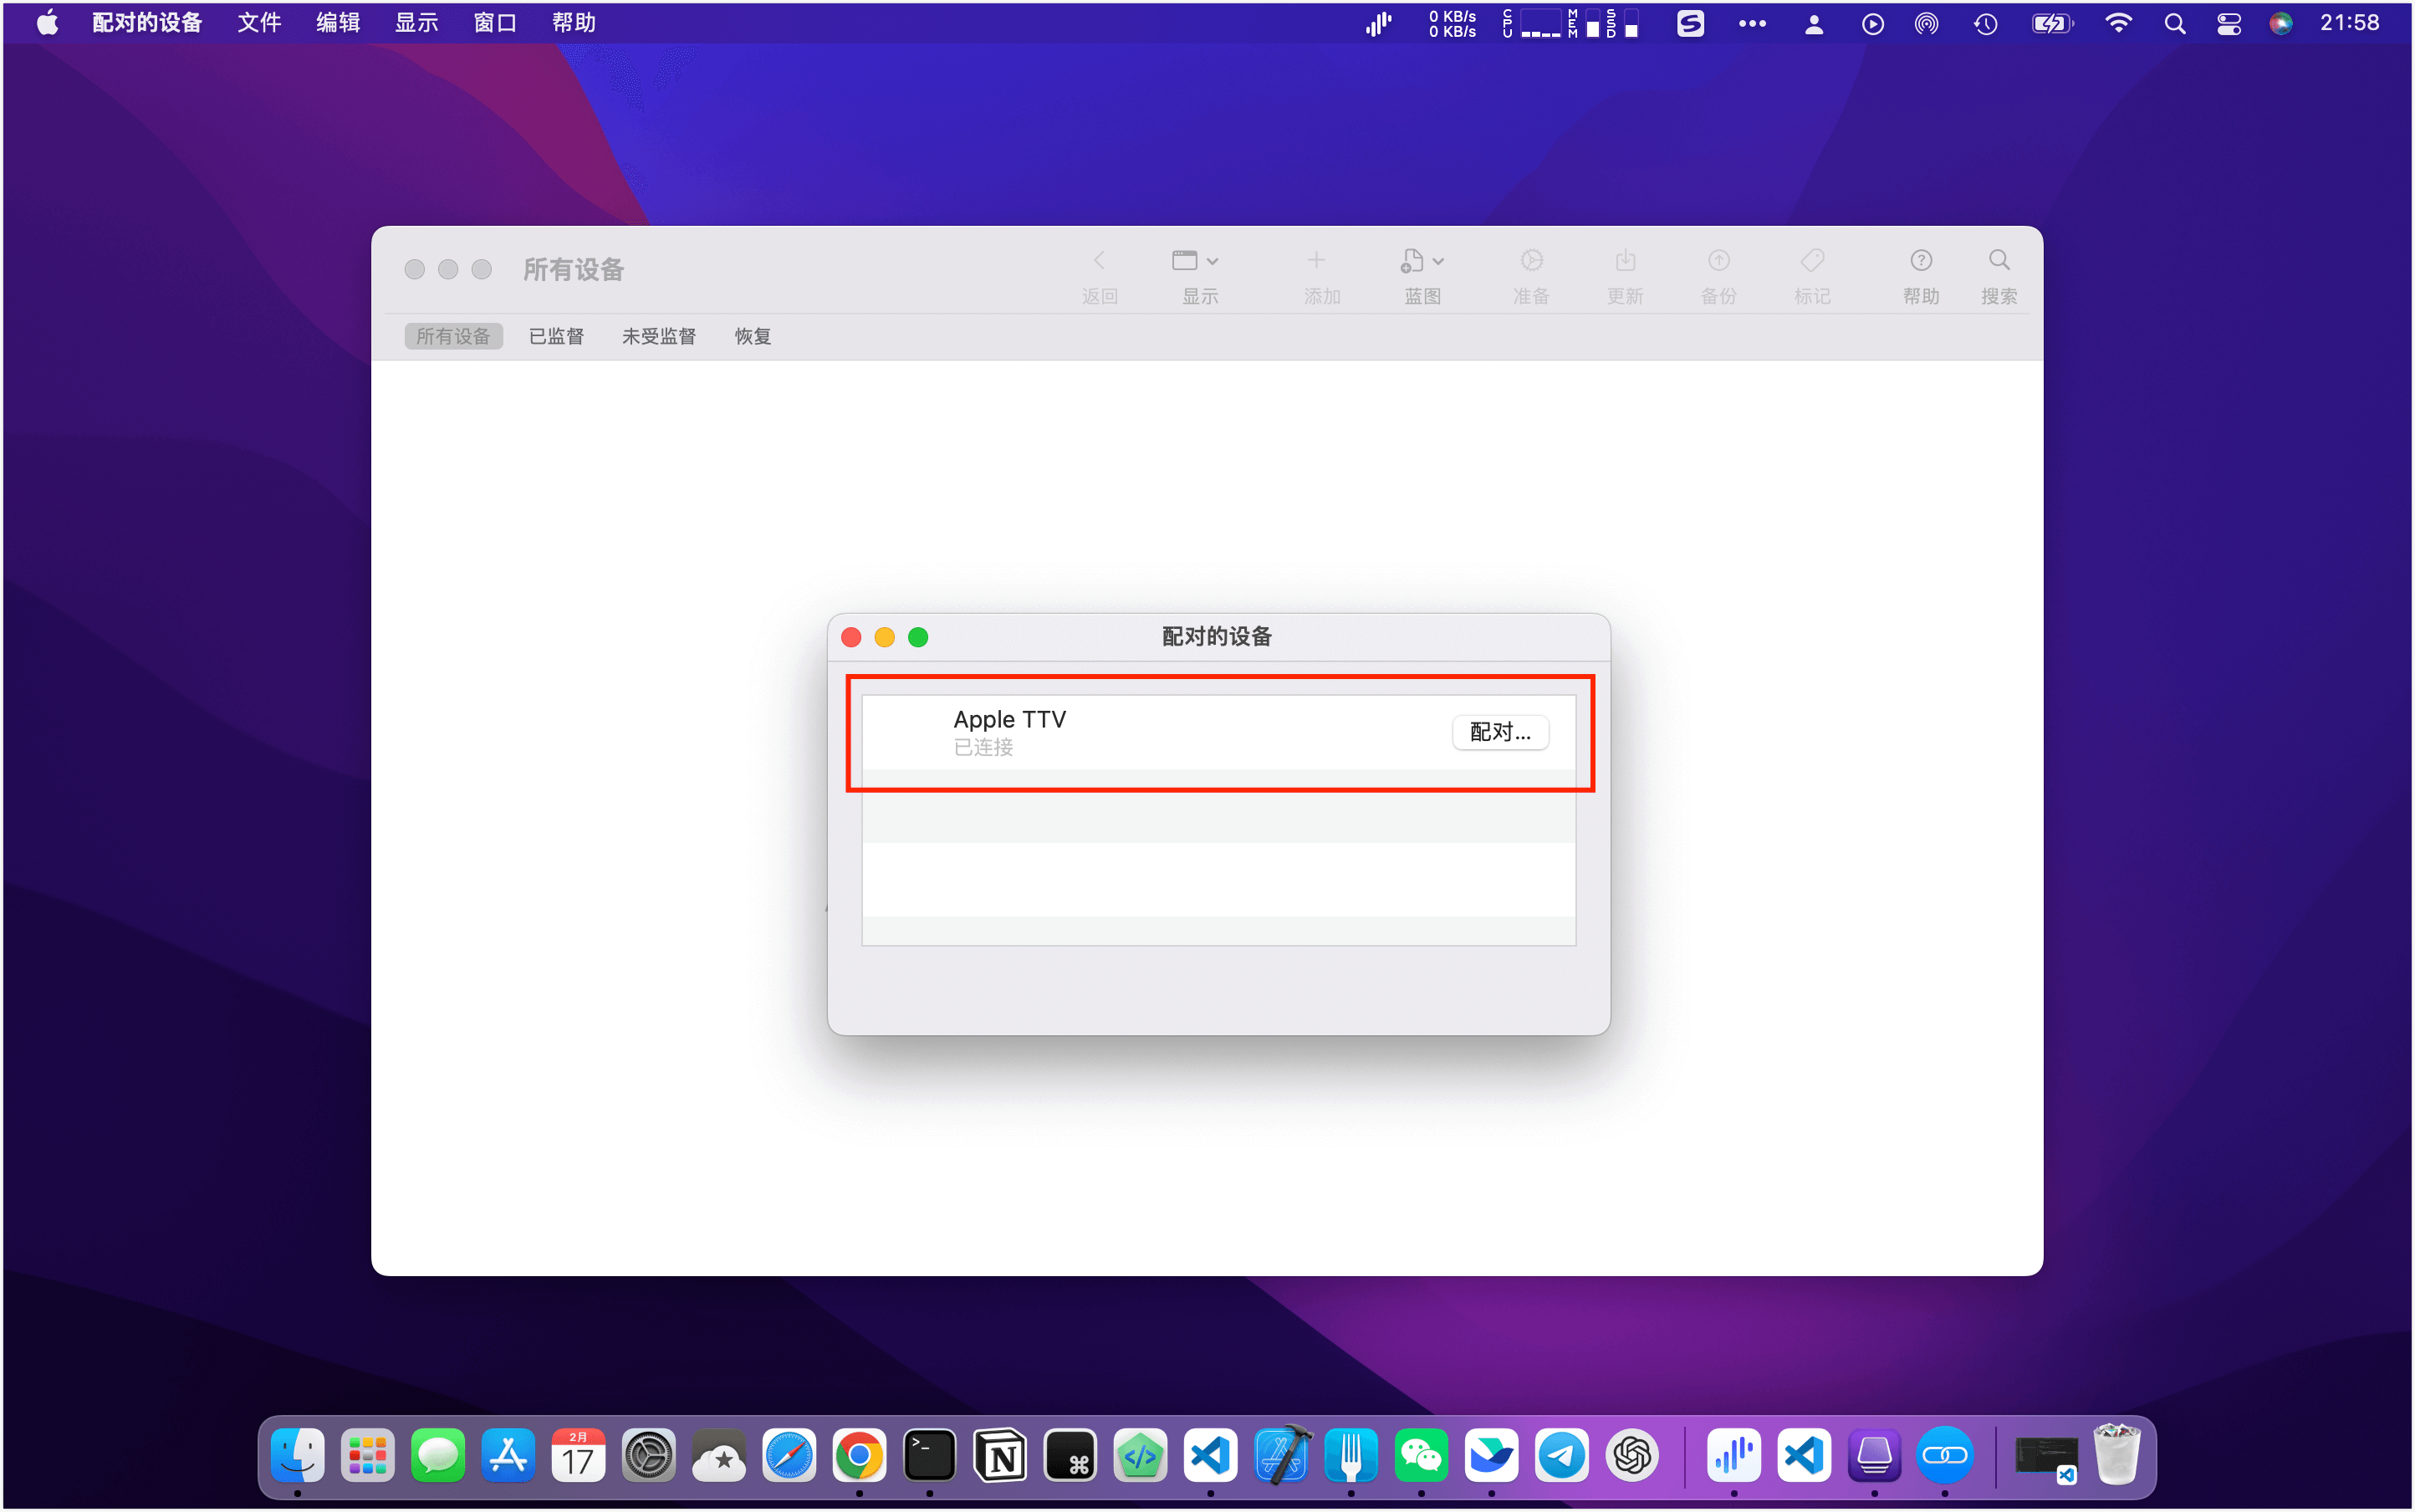Viewport: 2415px width, 1512px height.
Task: Click the 备份 backup toolbar icon
Action: [1718, 261]
